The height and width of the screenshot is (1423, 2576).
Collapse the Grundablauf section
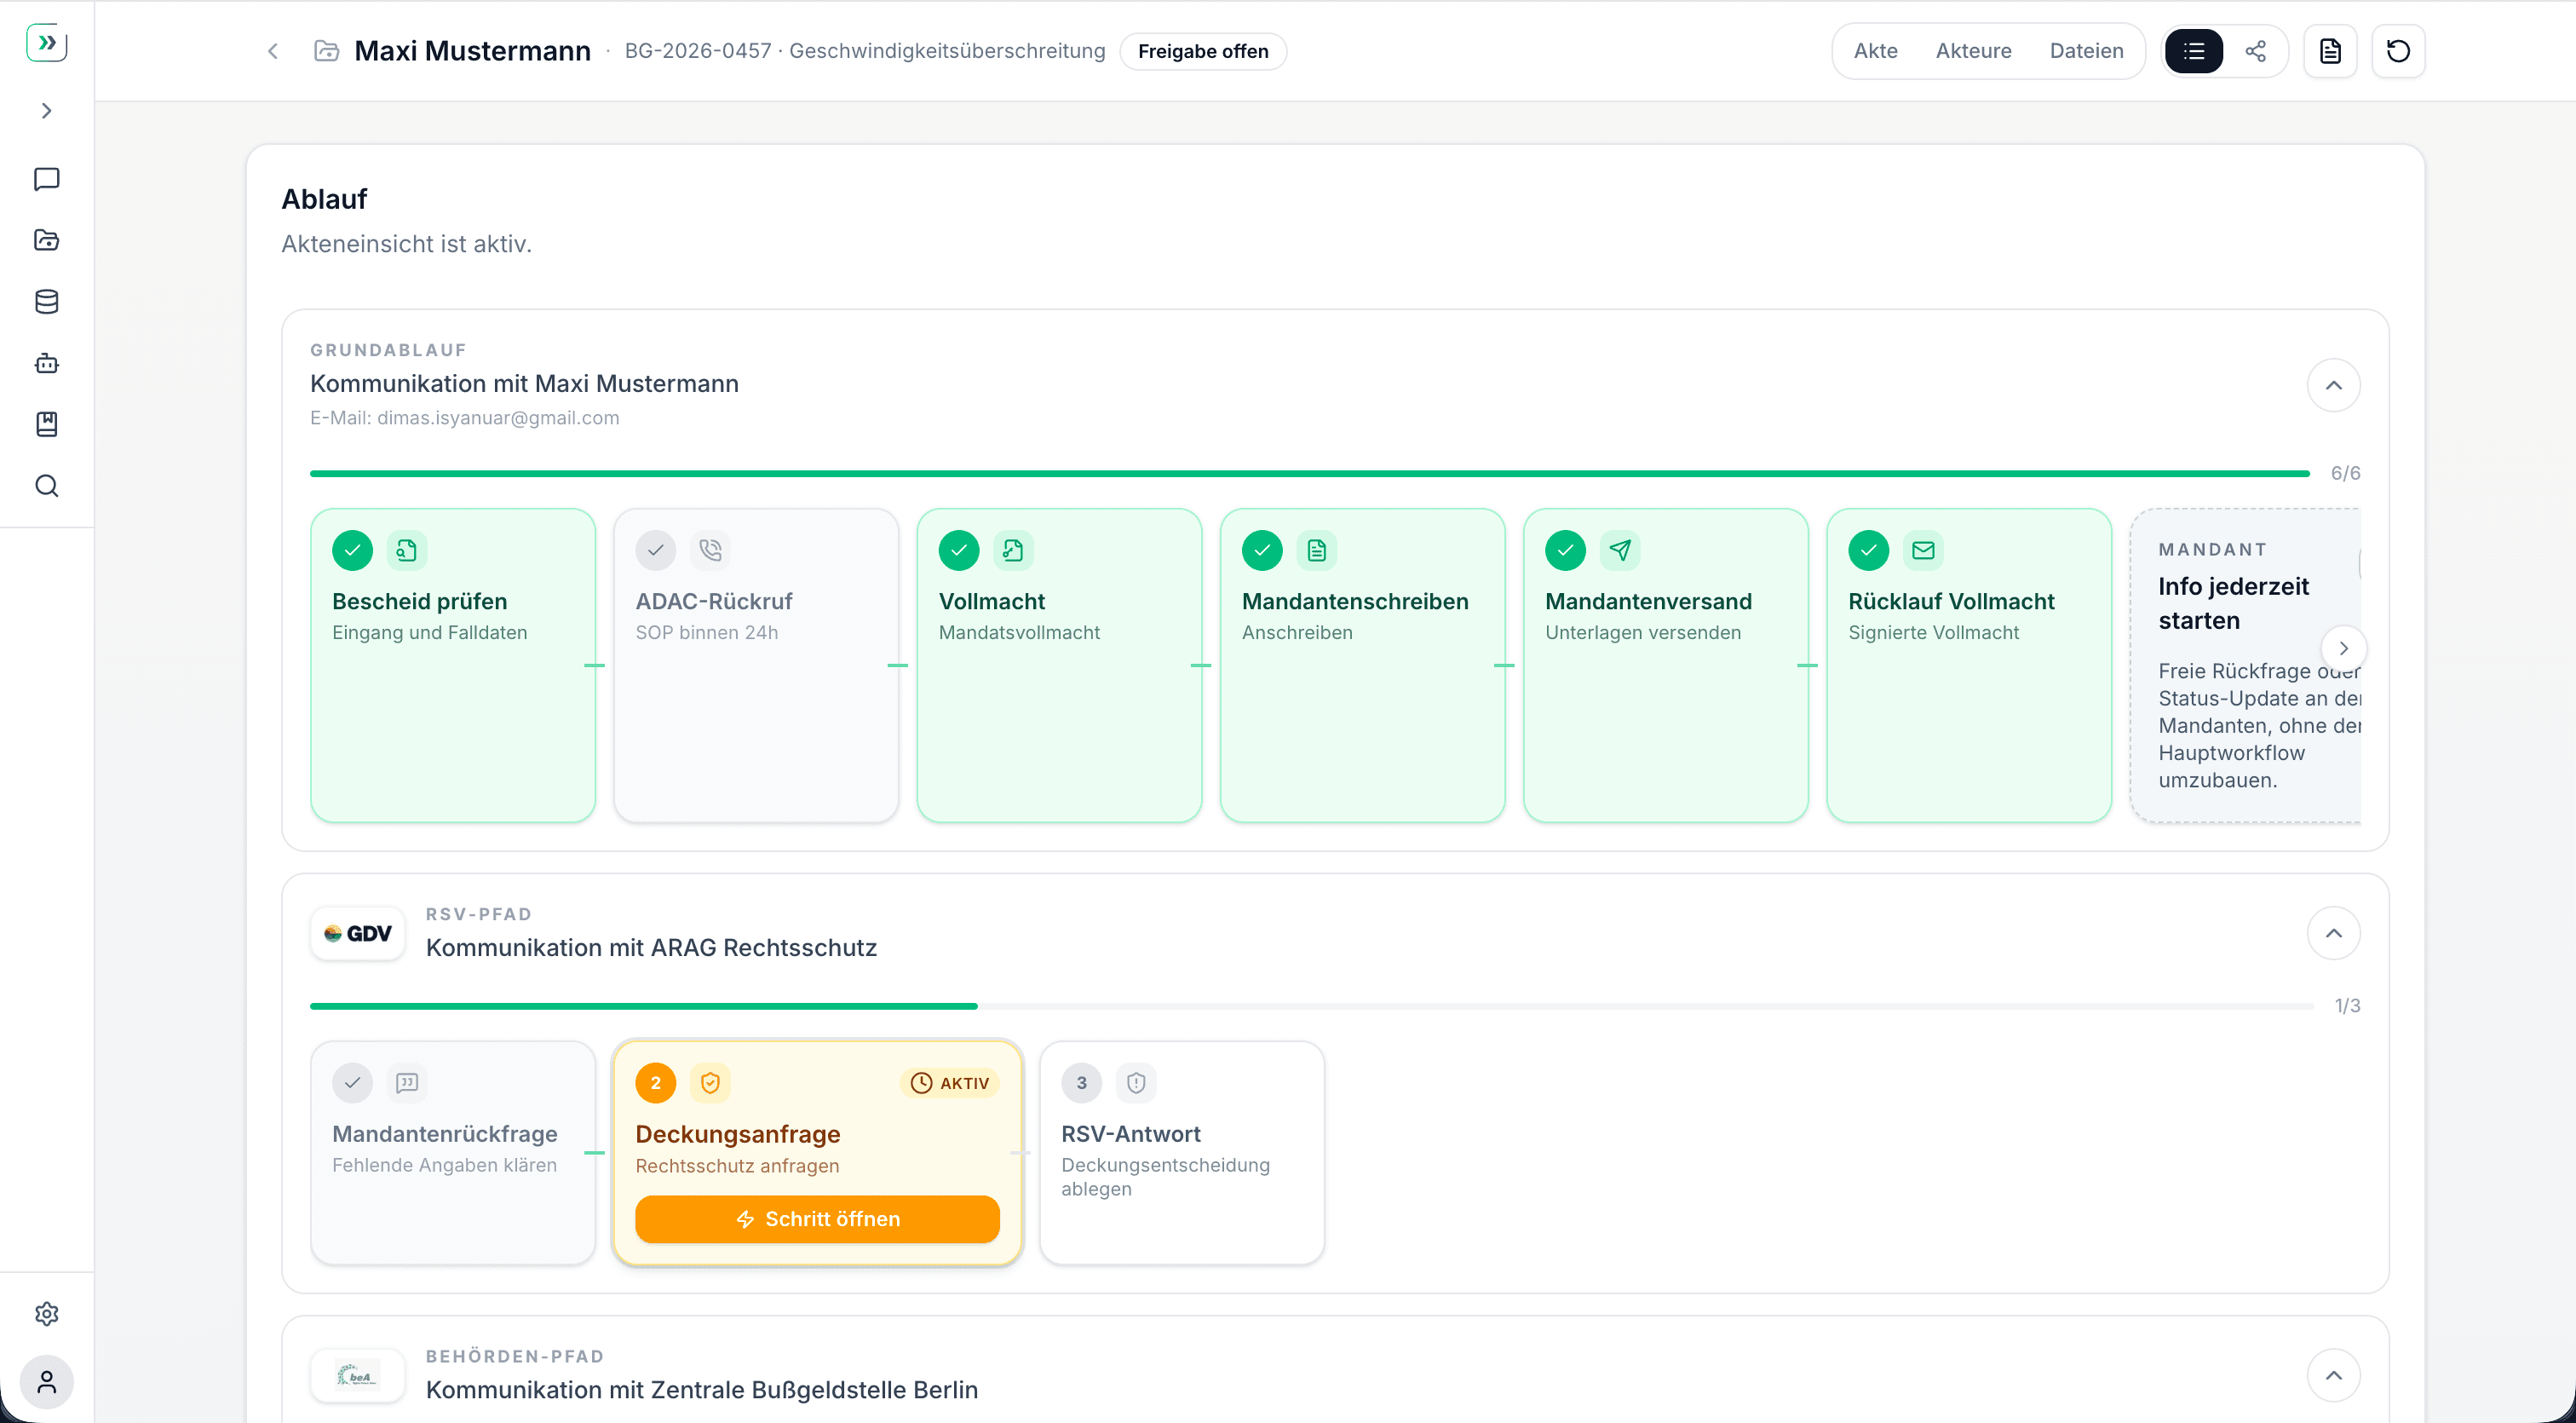2333,386
